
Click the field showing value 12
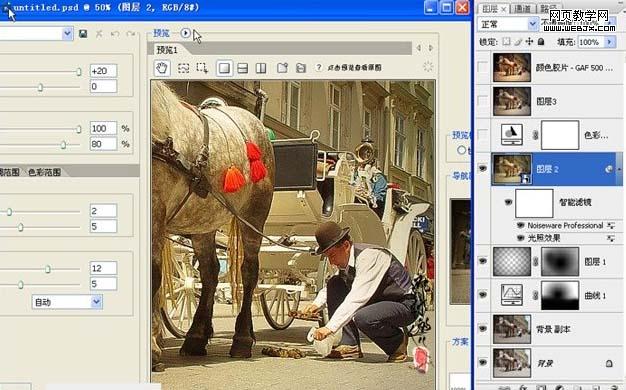103,268
